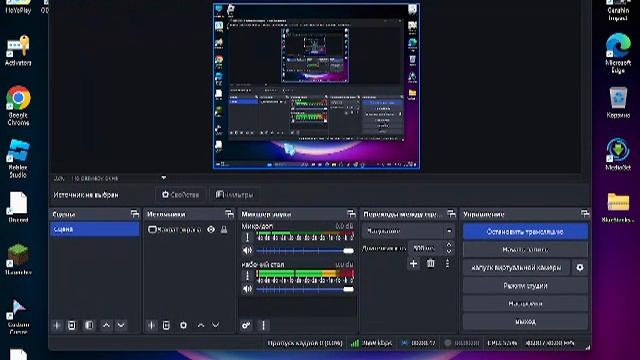This screenshot has height=360, width=640.
Task: Open MediaGet desktop icon
Action: click(618, 154)
